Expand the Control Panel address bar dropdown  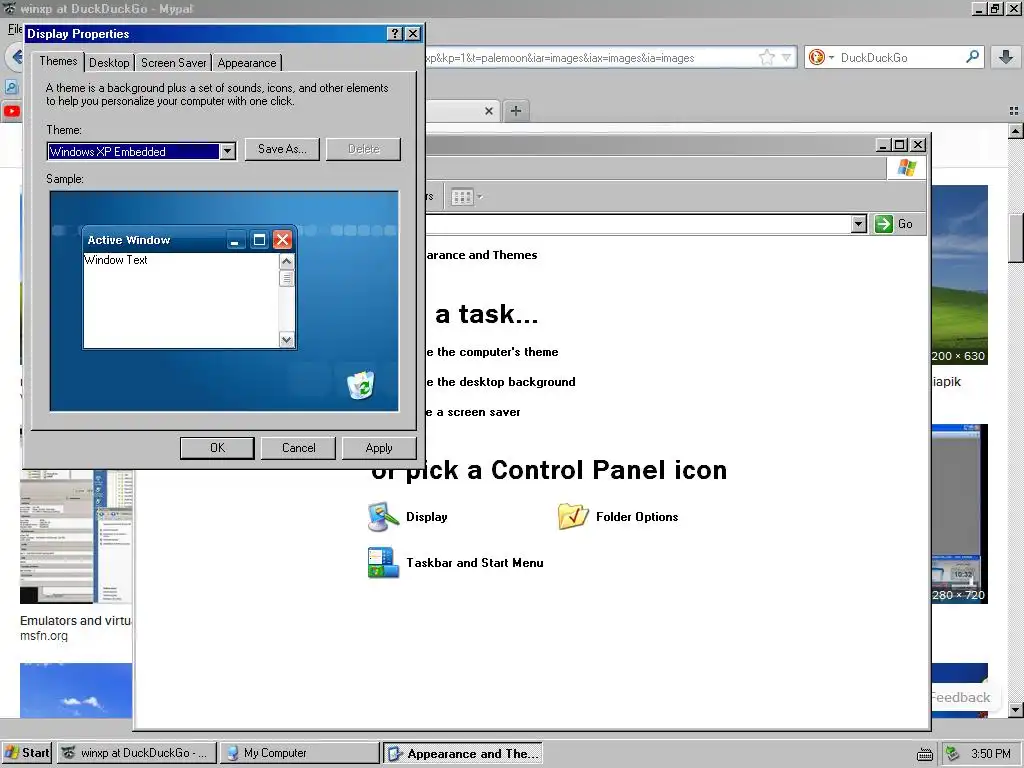(x=859, y=224)
